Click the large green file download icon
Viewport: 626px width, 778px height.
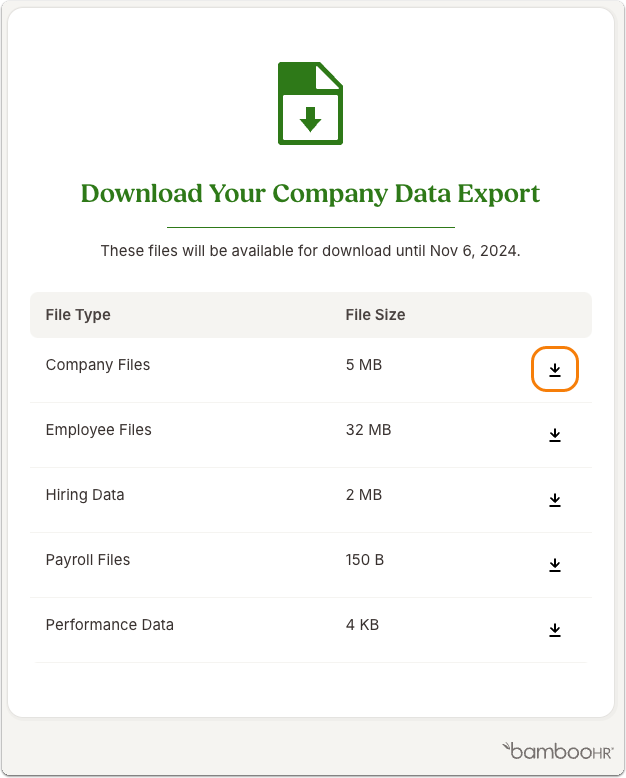coord(311,103)
